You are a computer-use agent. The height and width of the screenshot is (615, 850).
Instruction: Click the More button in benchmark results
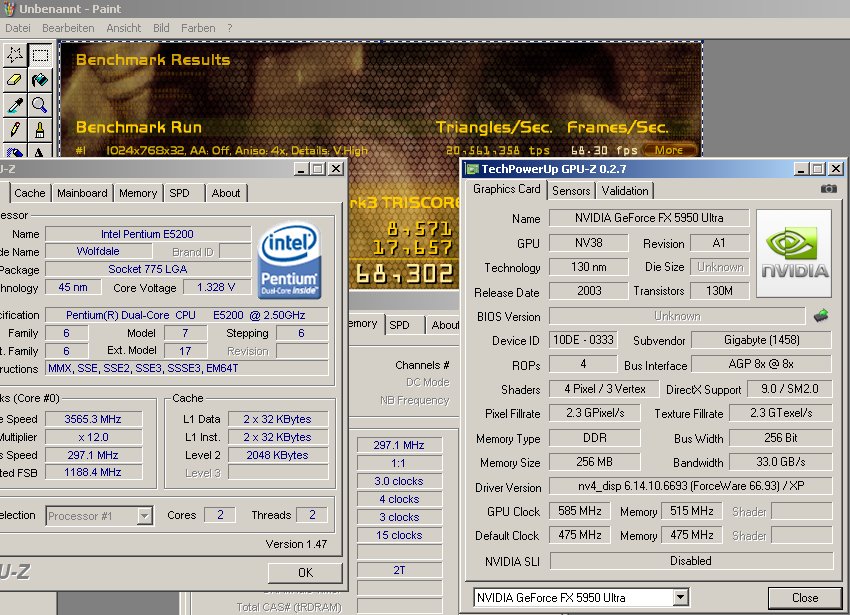669,150
